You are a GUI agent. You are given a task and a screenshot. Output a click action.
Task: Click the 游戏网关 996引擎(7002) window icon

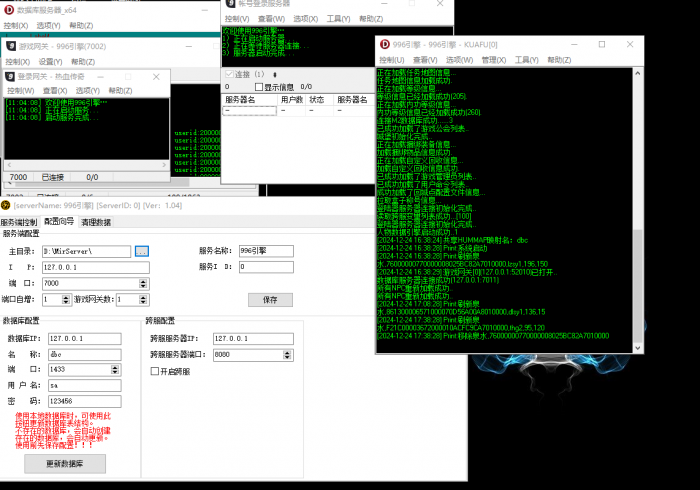tap(11, 46)
